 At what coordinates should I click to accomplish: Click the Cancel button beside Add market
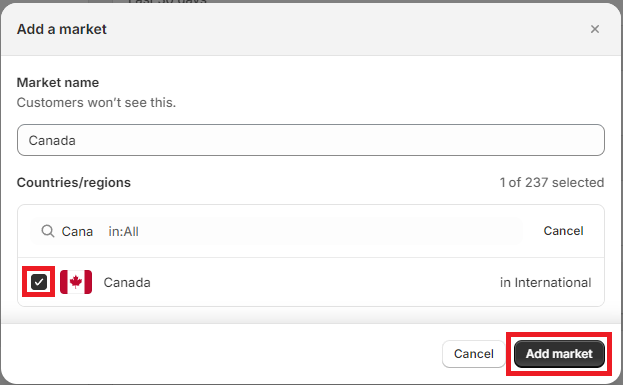(474, 354)
